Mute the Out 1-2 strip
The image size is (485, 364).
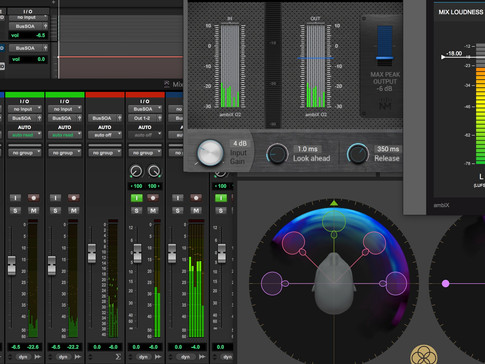coord(153,211)
